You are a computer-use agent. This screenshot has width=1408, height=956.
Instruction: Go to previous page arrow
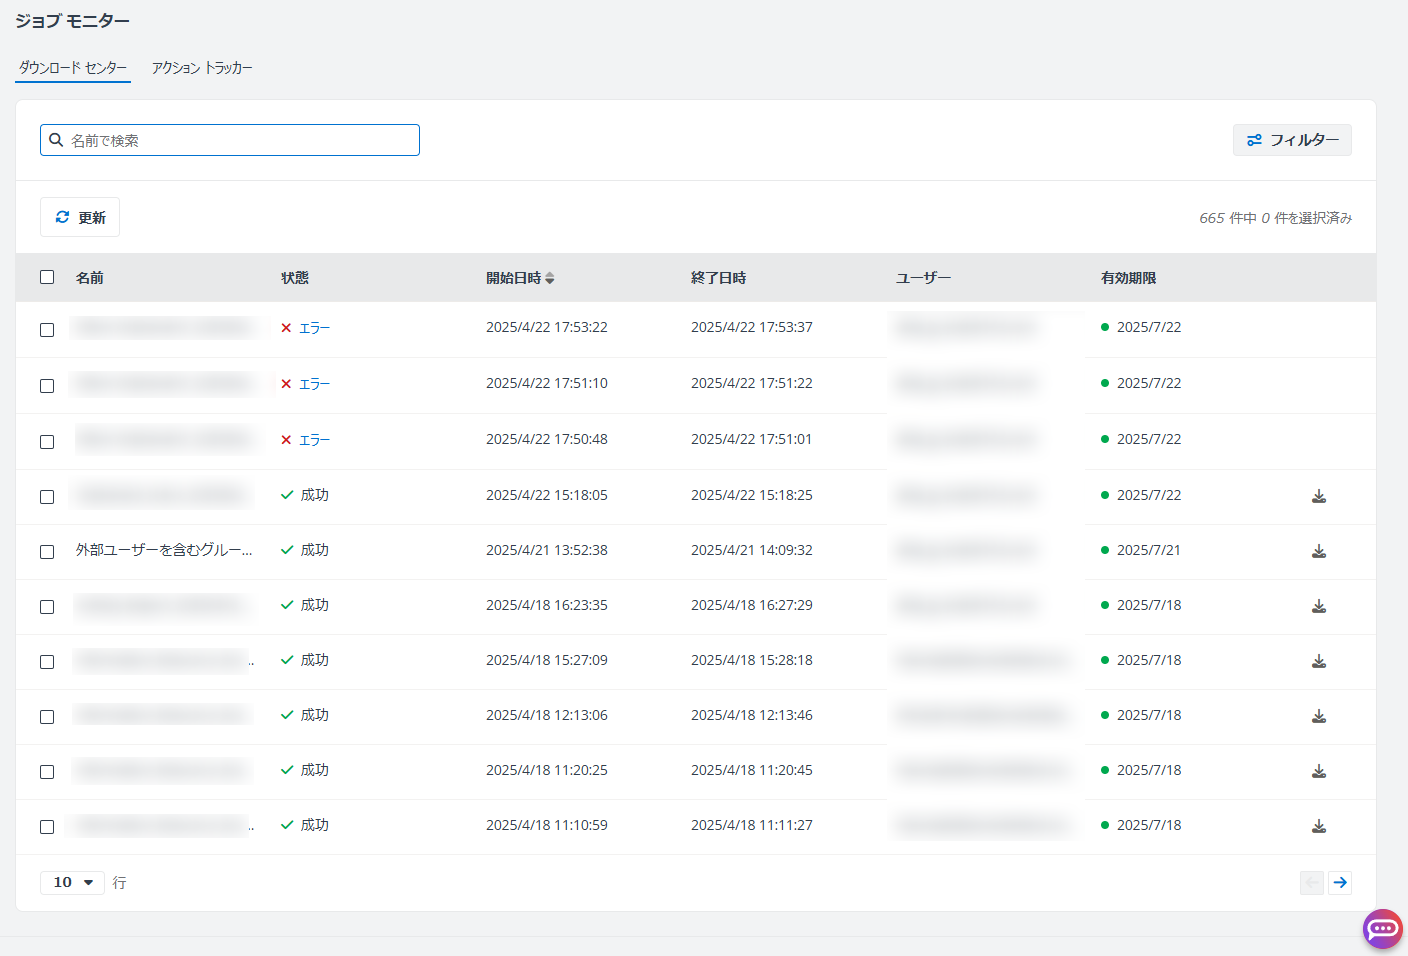pos(1312,882)
